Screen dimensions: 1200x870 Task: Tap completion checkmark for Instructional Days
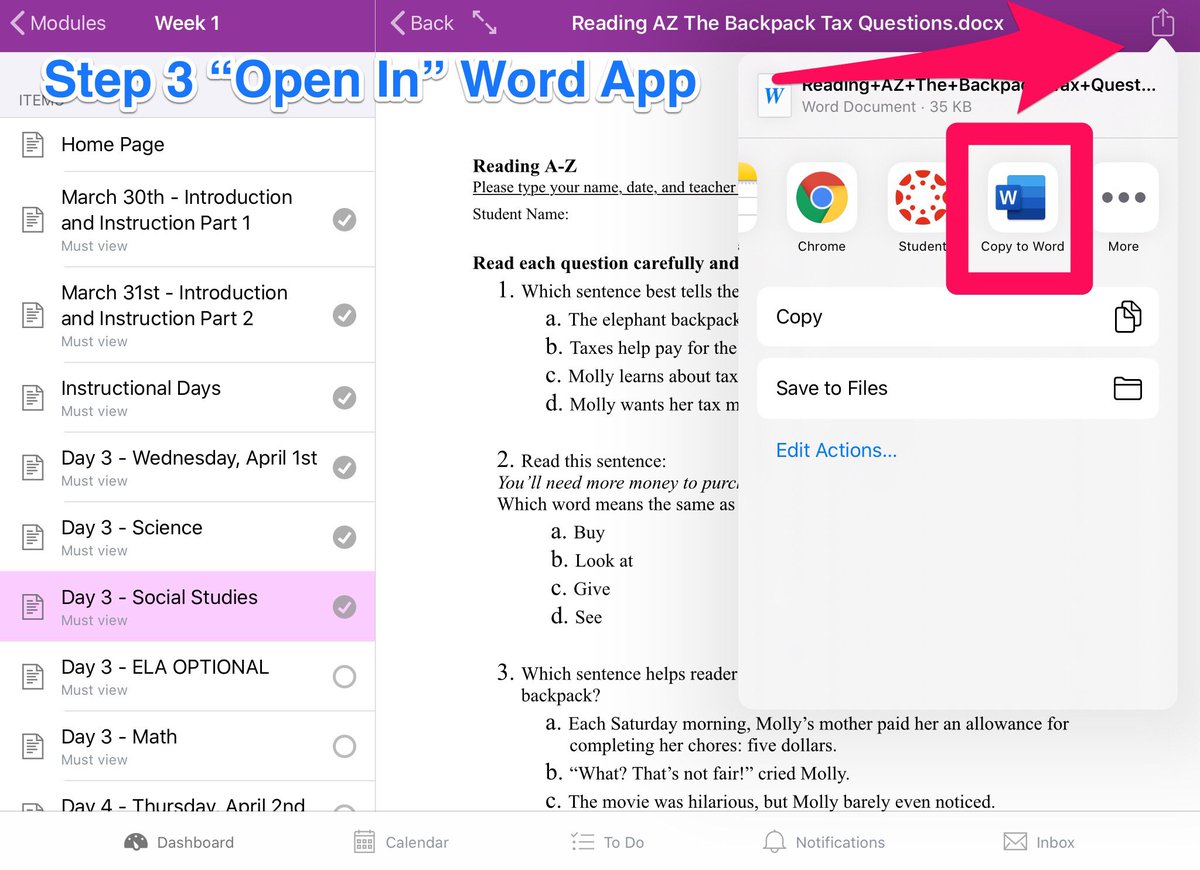tap(344, 398)
